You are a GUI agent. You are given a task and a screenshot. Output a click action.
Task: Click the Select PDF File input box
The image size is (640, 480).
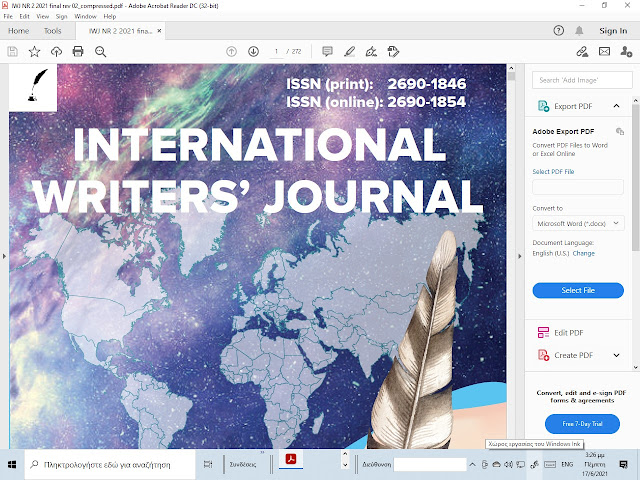[578, 187]
